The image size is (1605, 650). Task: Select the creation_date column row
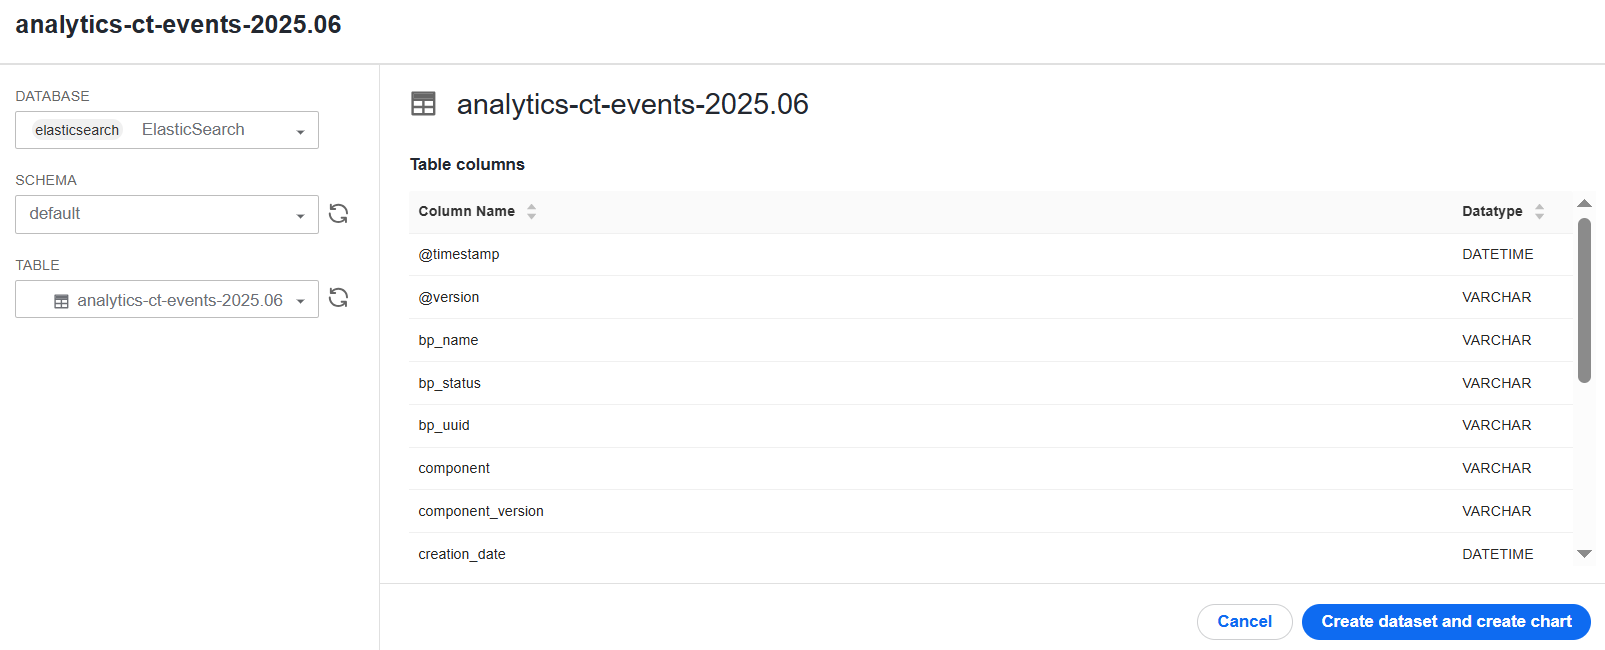[x=990, y=554]
